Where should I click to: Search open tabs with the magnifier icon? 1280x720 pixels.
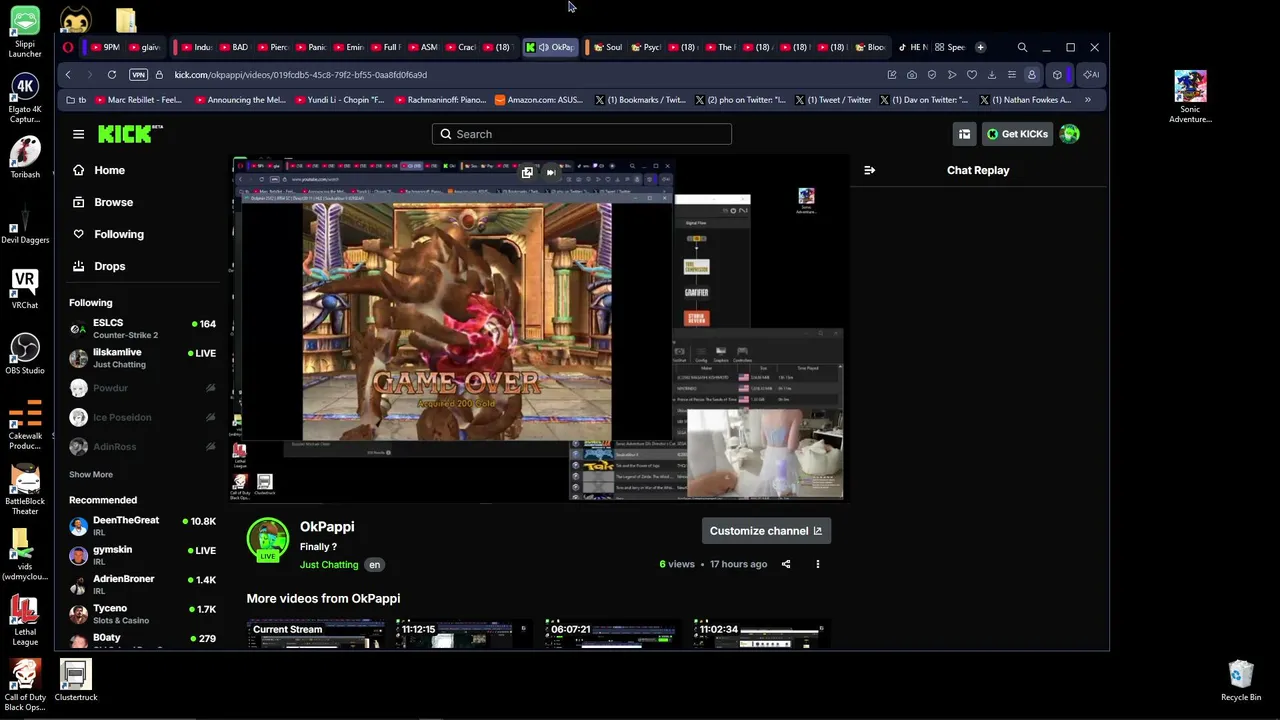click(x=1022, y=47)
